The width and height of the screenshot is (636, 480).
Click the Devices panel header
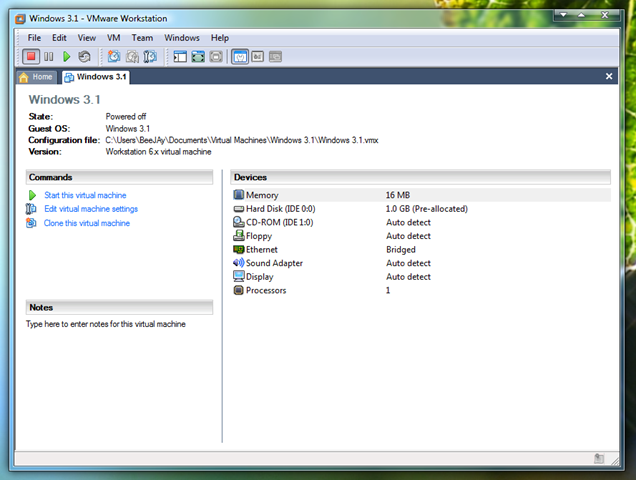(420, 177)
